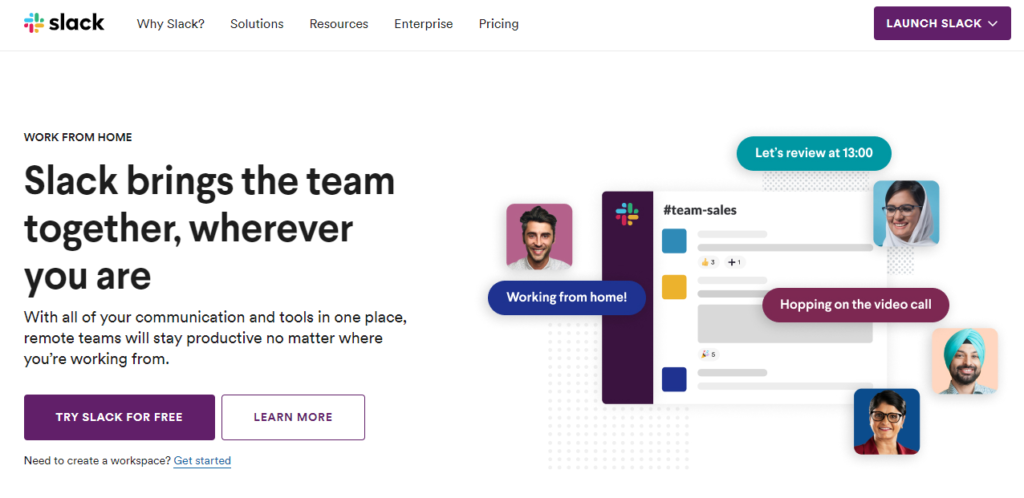
Task: Click the party popper reaction with count 5
Action: pyautogui.click(x=709, y=354)
